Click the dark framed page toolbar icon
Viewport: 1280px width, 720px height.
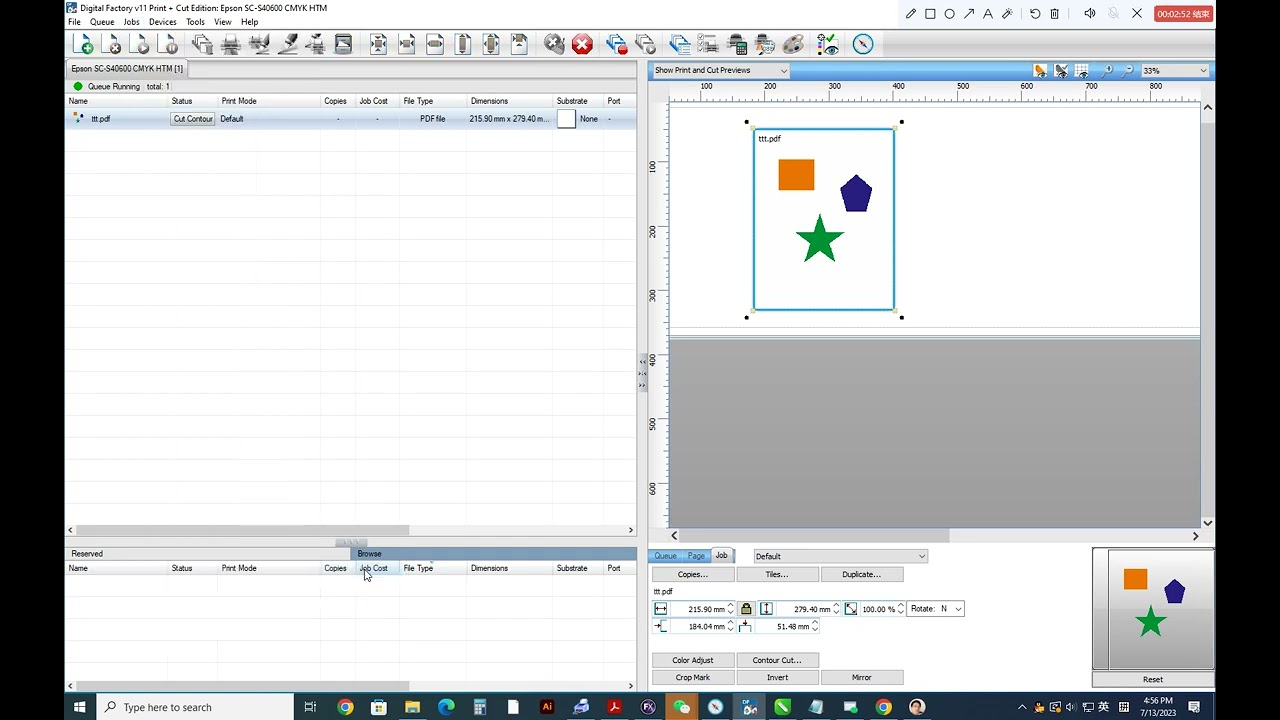[x=343, y=44]
